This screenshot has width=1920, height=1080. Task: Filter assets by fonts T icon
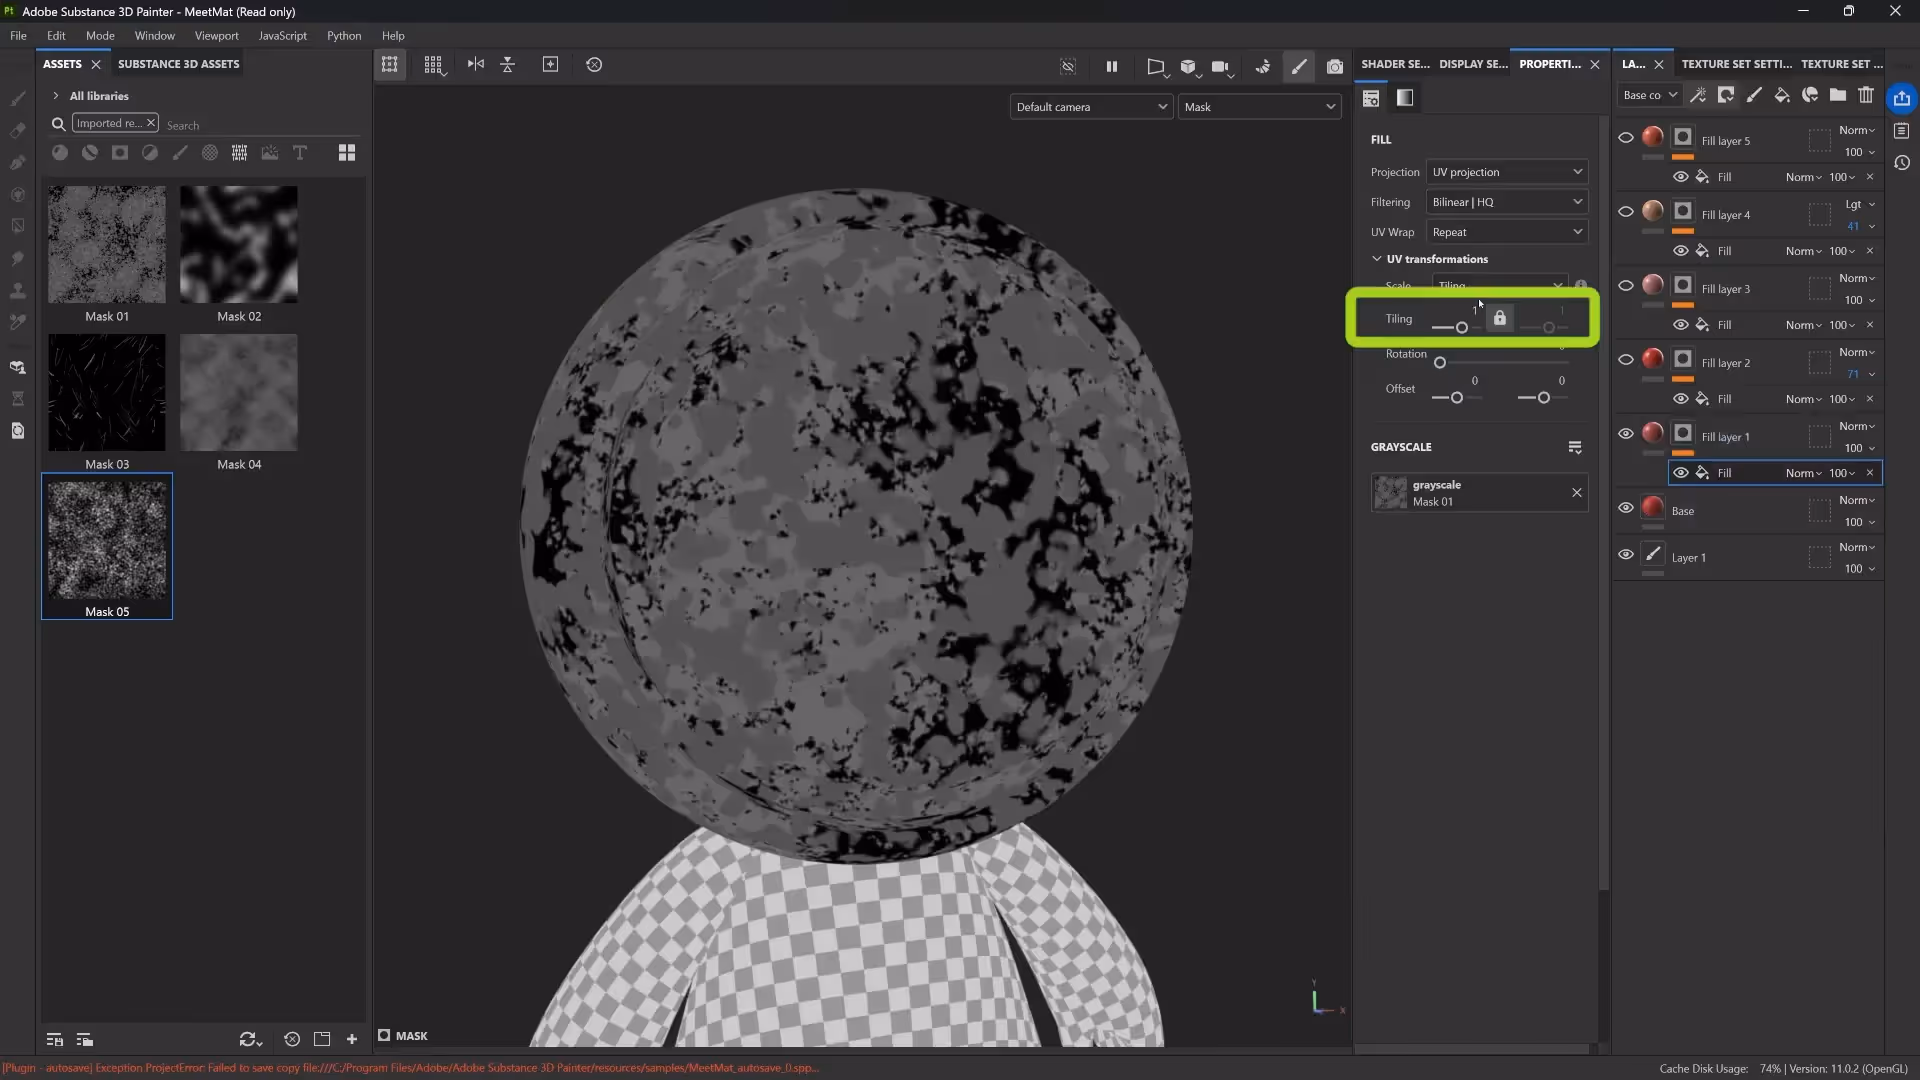coord(300,153)
